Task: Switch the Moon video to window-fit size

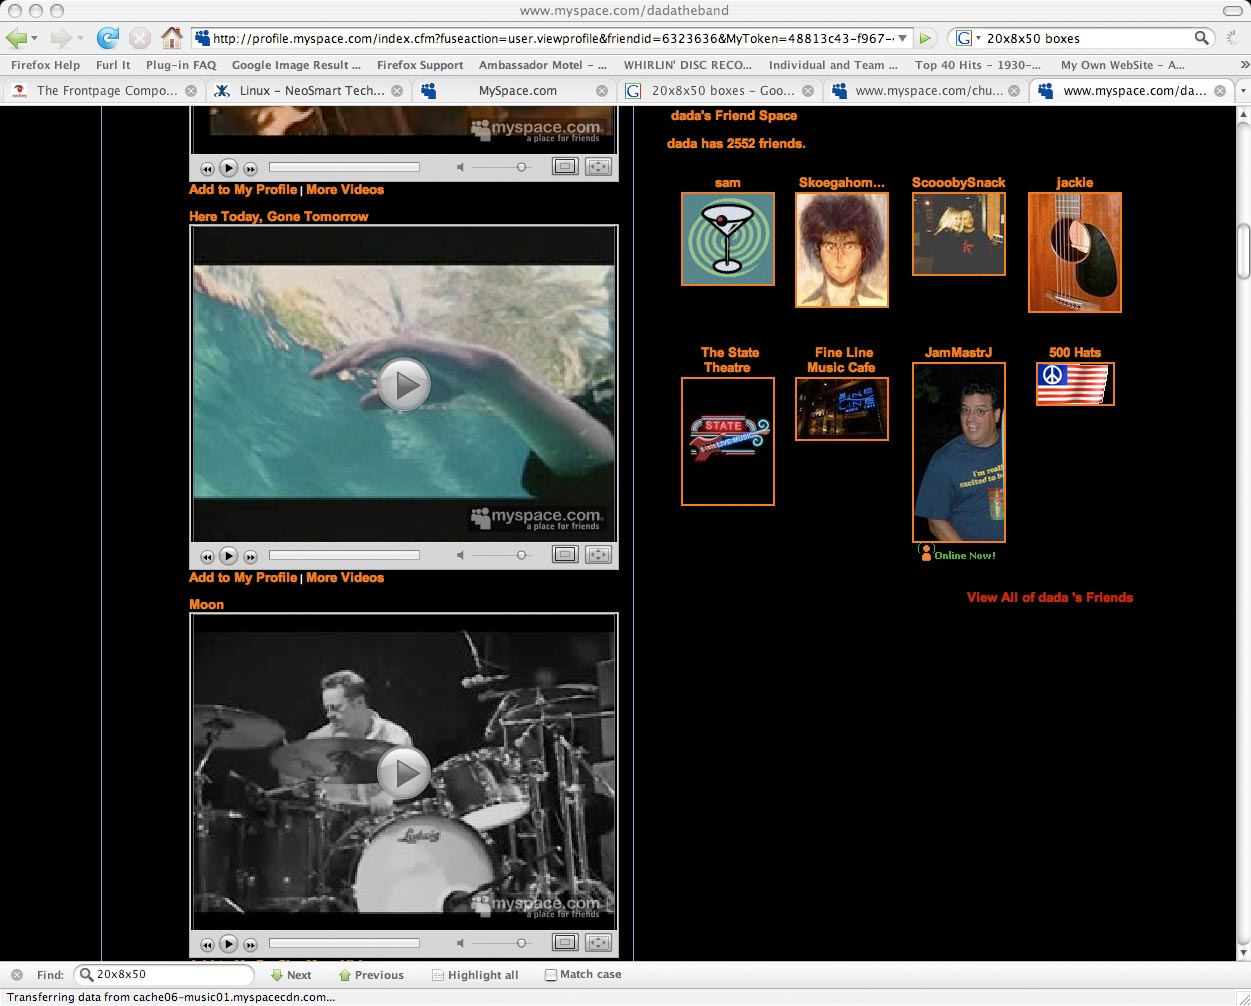Action: pos(565,943)
